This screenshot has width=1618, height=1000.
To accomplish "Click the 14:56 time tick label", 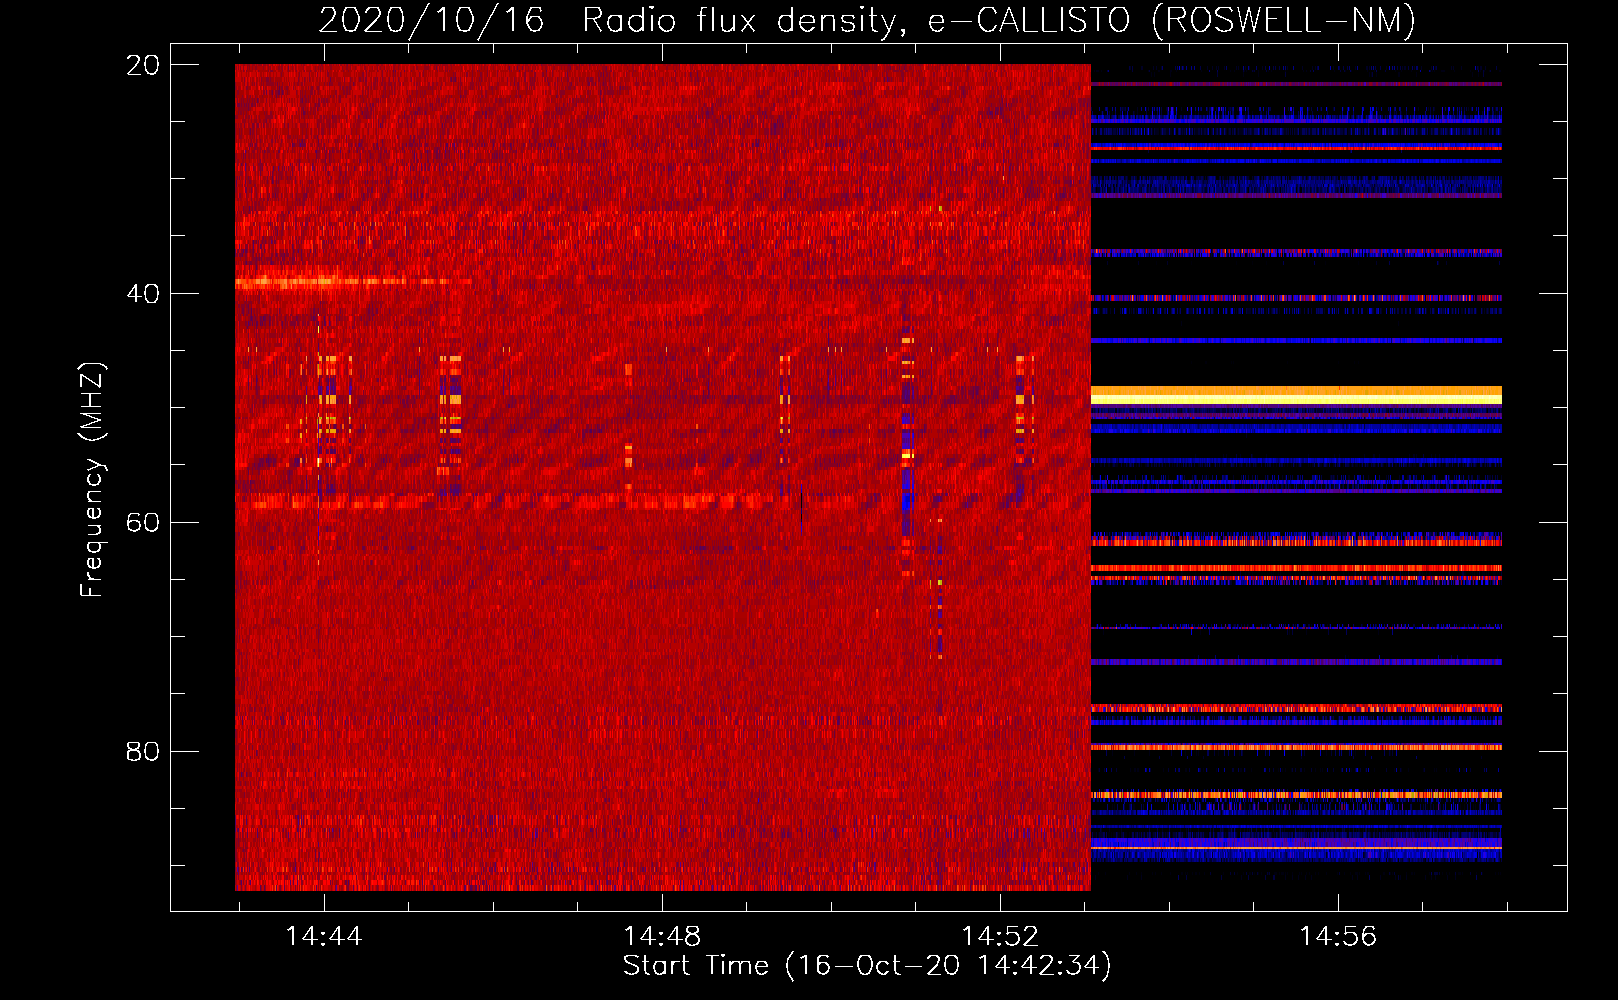I will tap(1337, 937).
